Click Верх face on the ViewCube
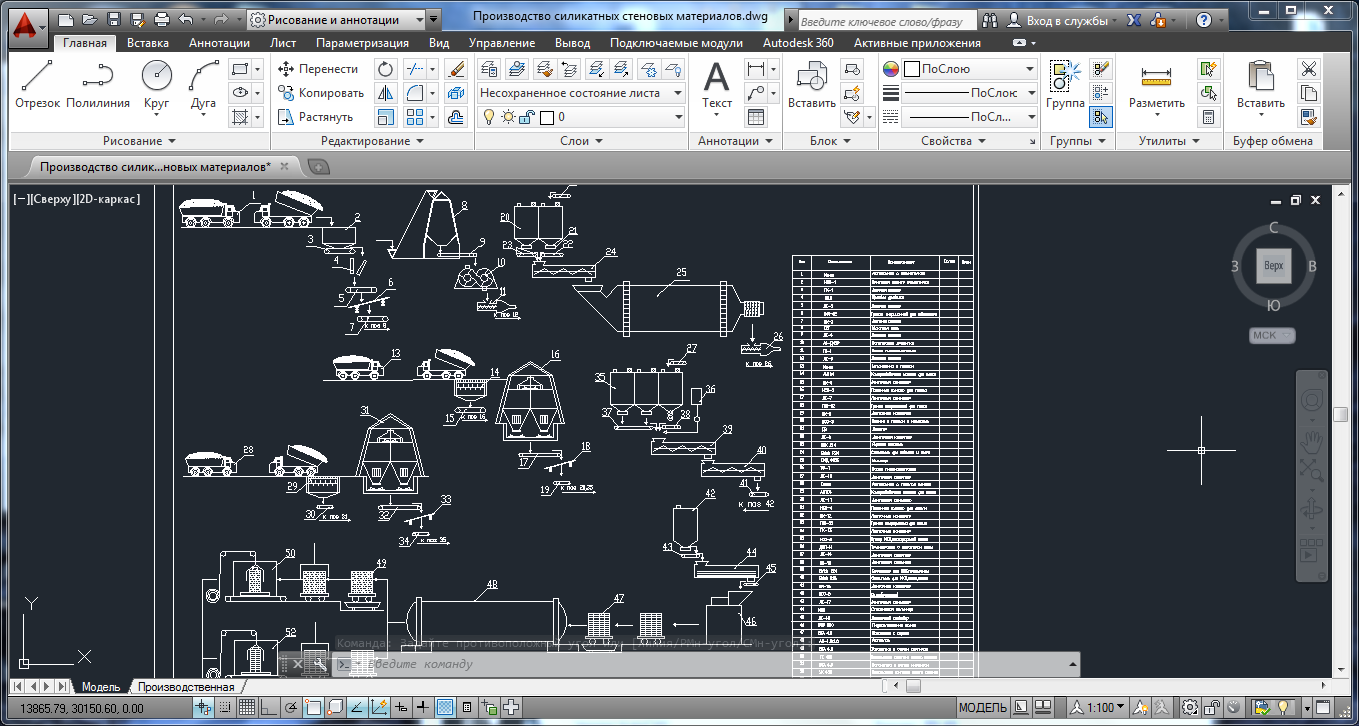 click(x=1273, y=267)
